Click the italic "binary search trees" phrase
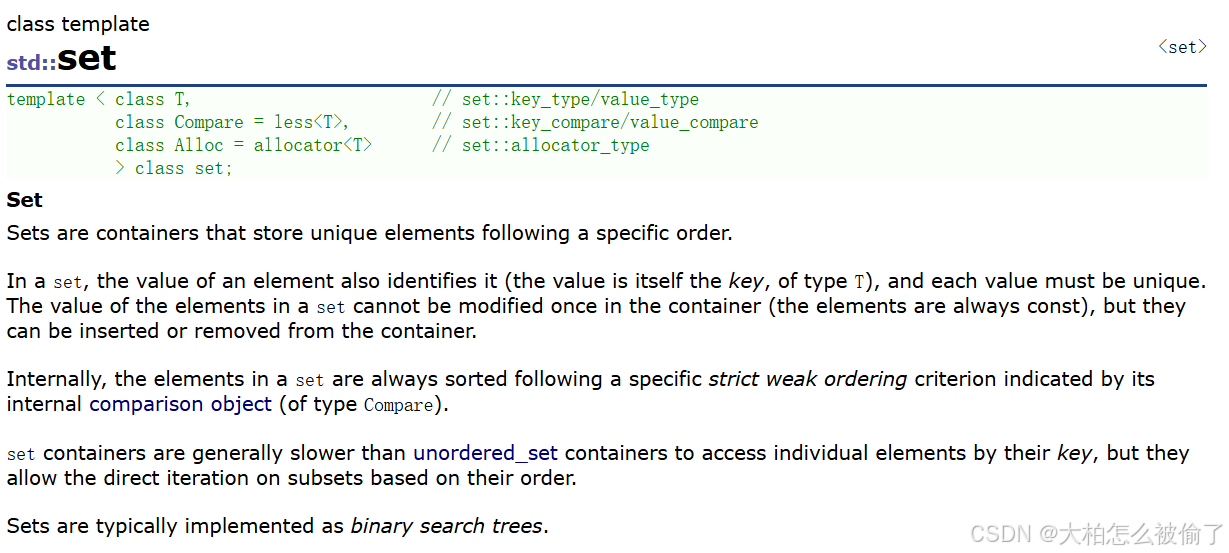 (446, 526)
